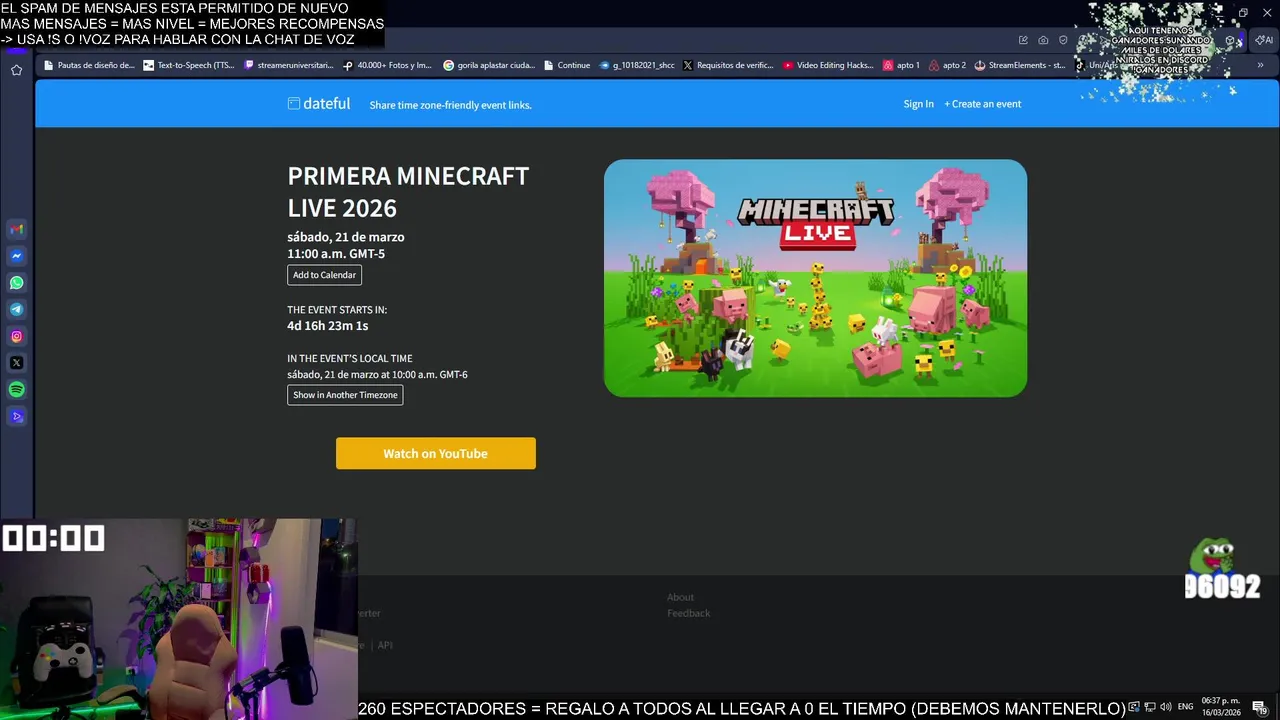The image size is (1280, 720).
Task: Open Telegram in the browser sidebar
Action: (x=17, y=310)
